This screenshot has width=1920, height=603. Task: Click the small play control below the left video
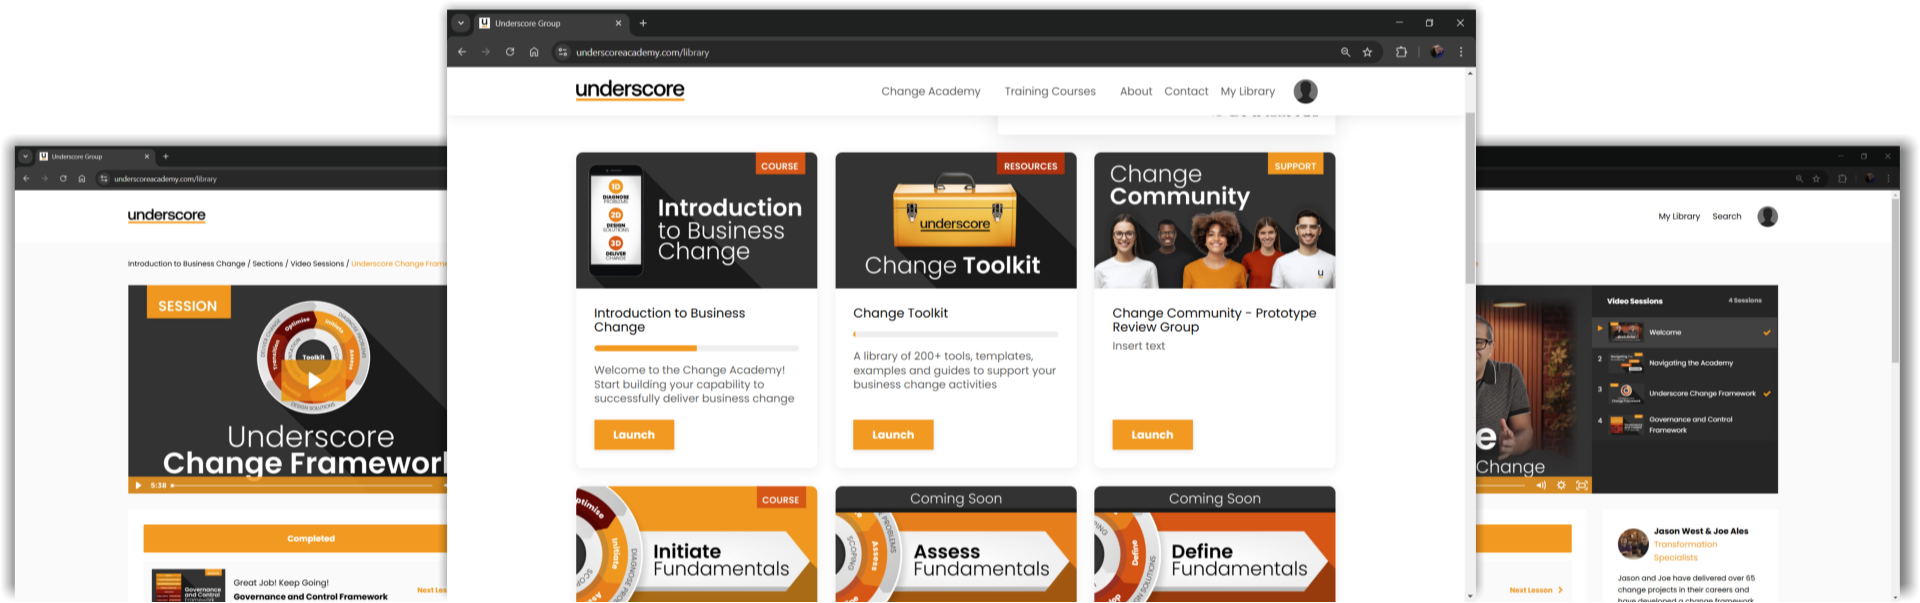(x=138, y=485)
